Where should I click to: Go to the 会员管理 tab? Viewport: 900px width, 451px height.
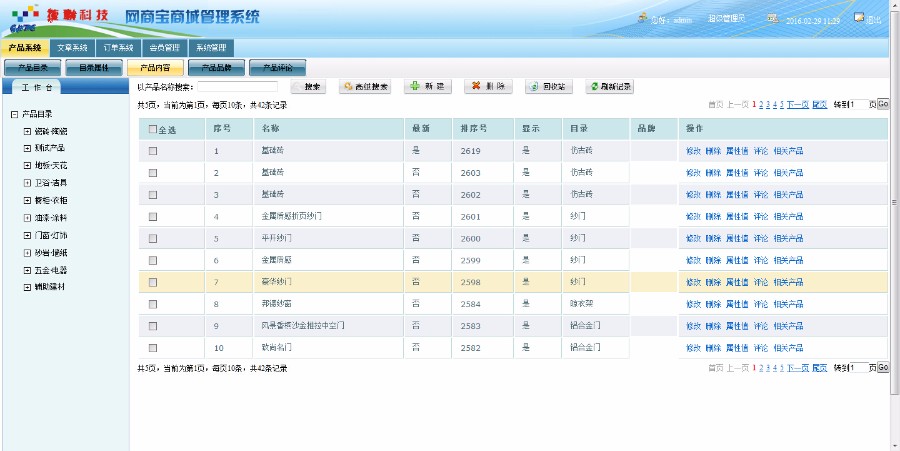tap(165, 48)
